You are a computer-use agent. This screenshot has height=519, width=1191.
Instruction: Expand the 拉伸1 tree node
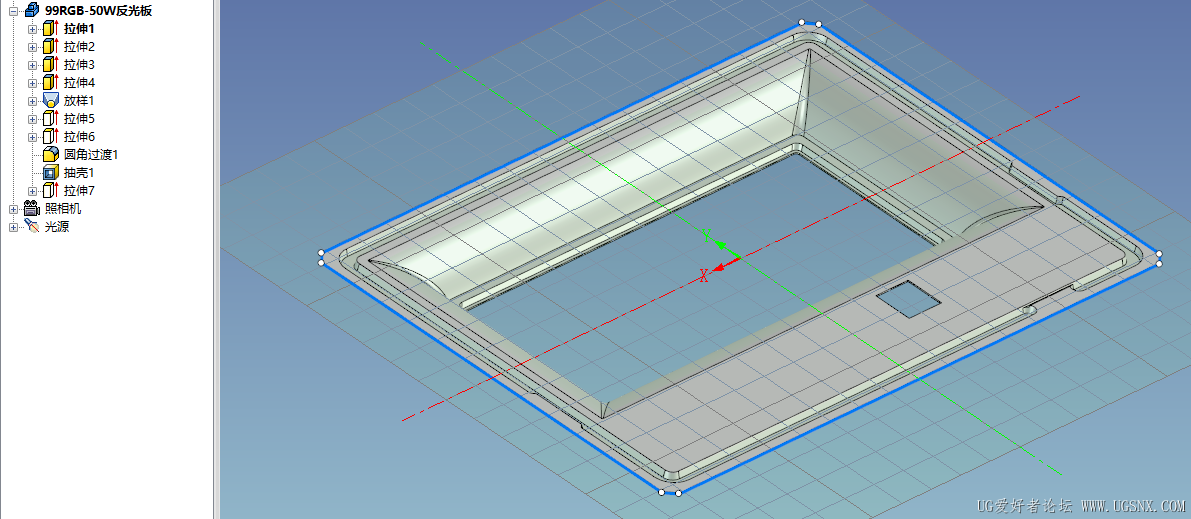32,29
